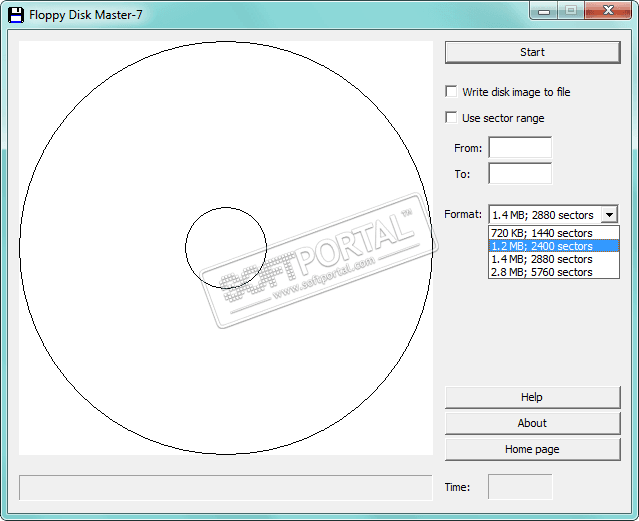The height and width of the screenshot is (521, 639).
Task: Open the Help button
Action: 533,397
